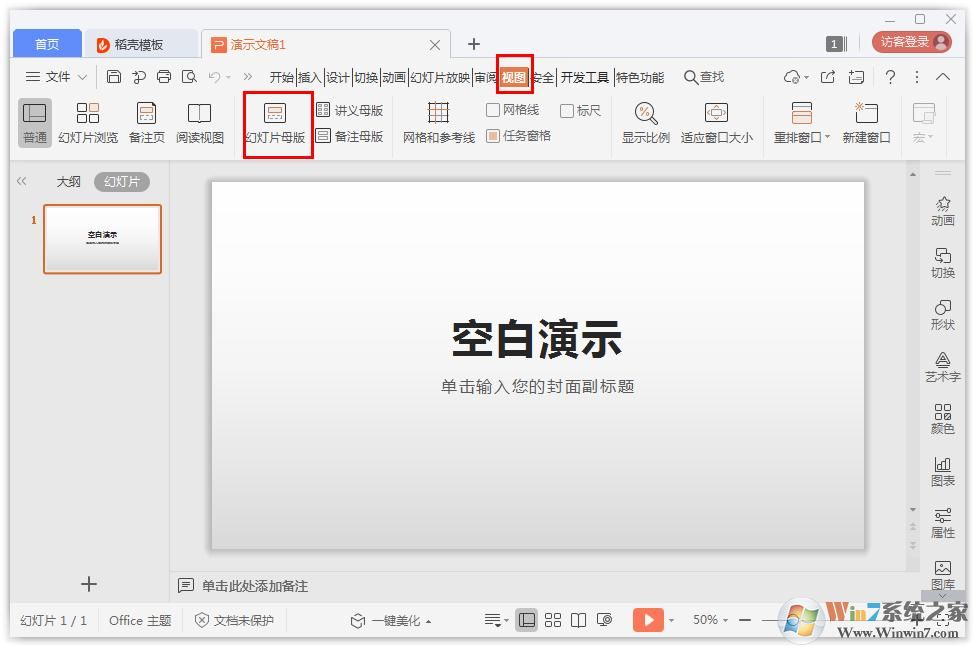Open the Animation panel (动画) in right sidebar

coord(942,211)
